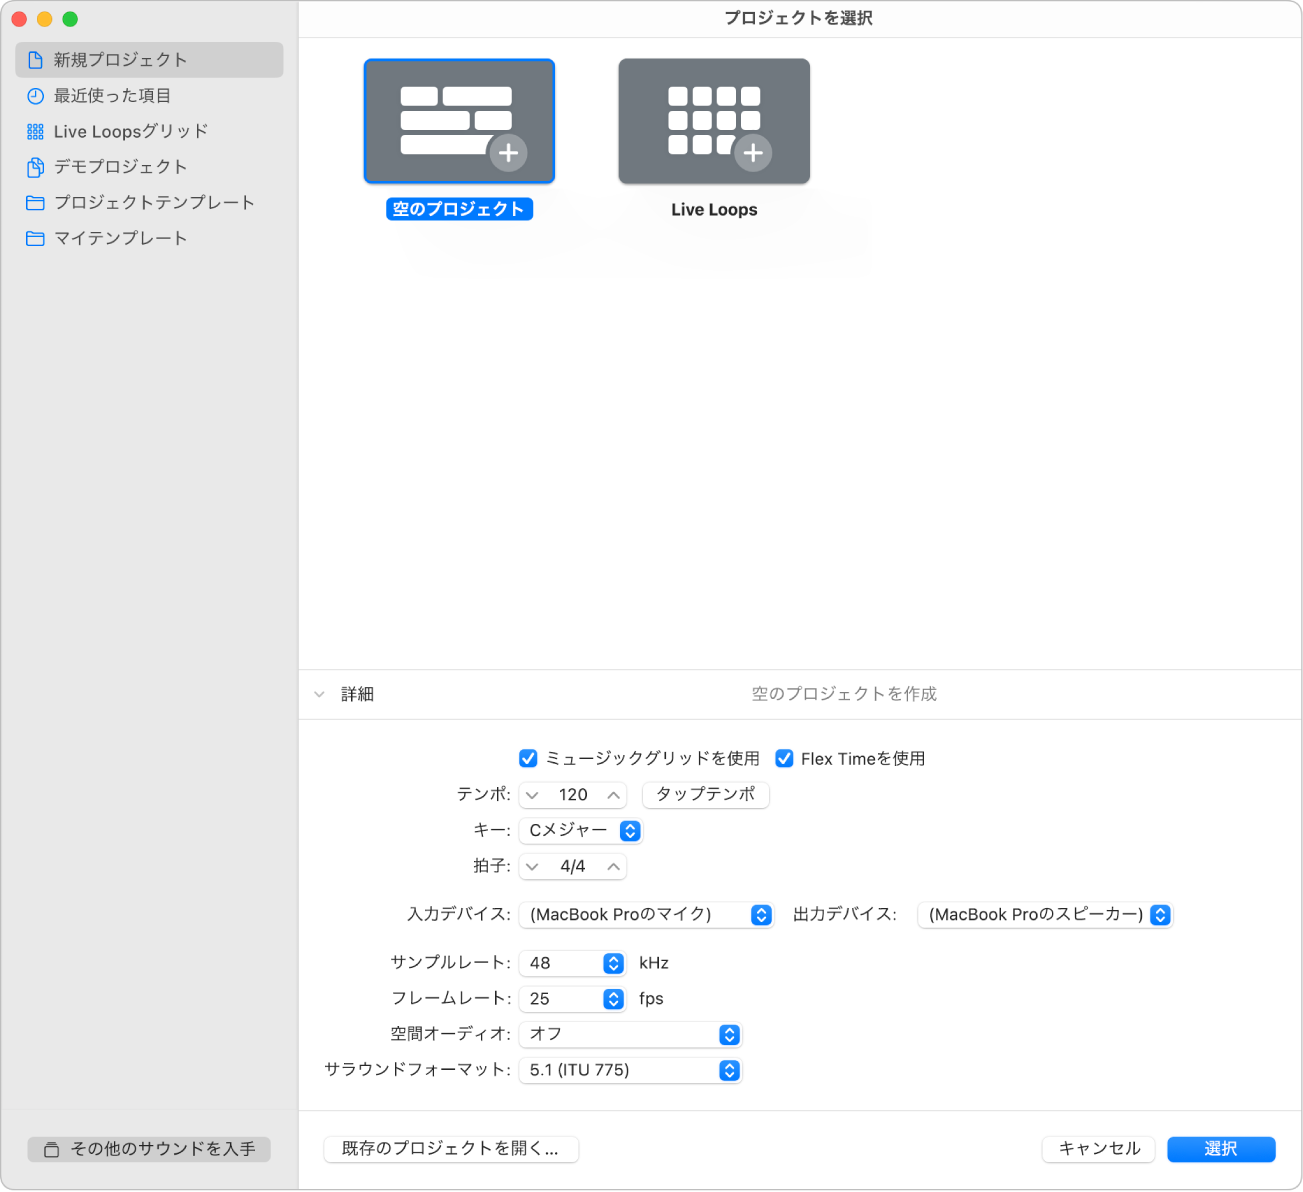Viewport: 1303px width, 1192px height.
Task: Select the デモプロジェクト sidebar icon
Action: (x=35, y=167)
